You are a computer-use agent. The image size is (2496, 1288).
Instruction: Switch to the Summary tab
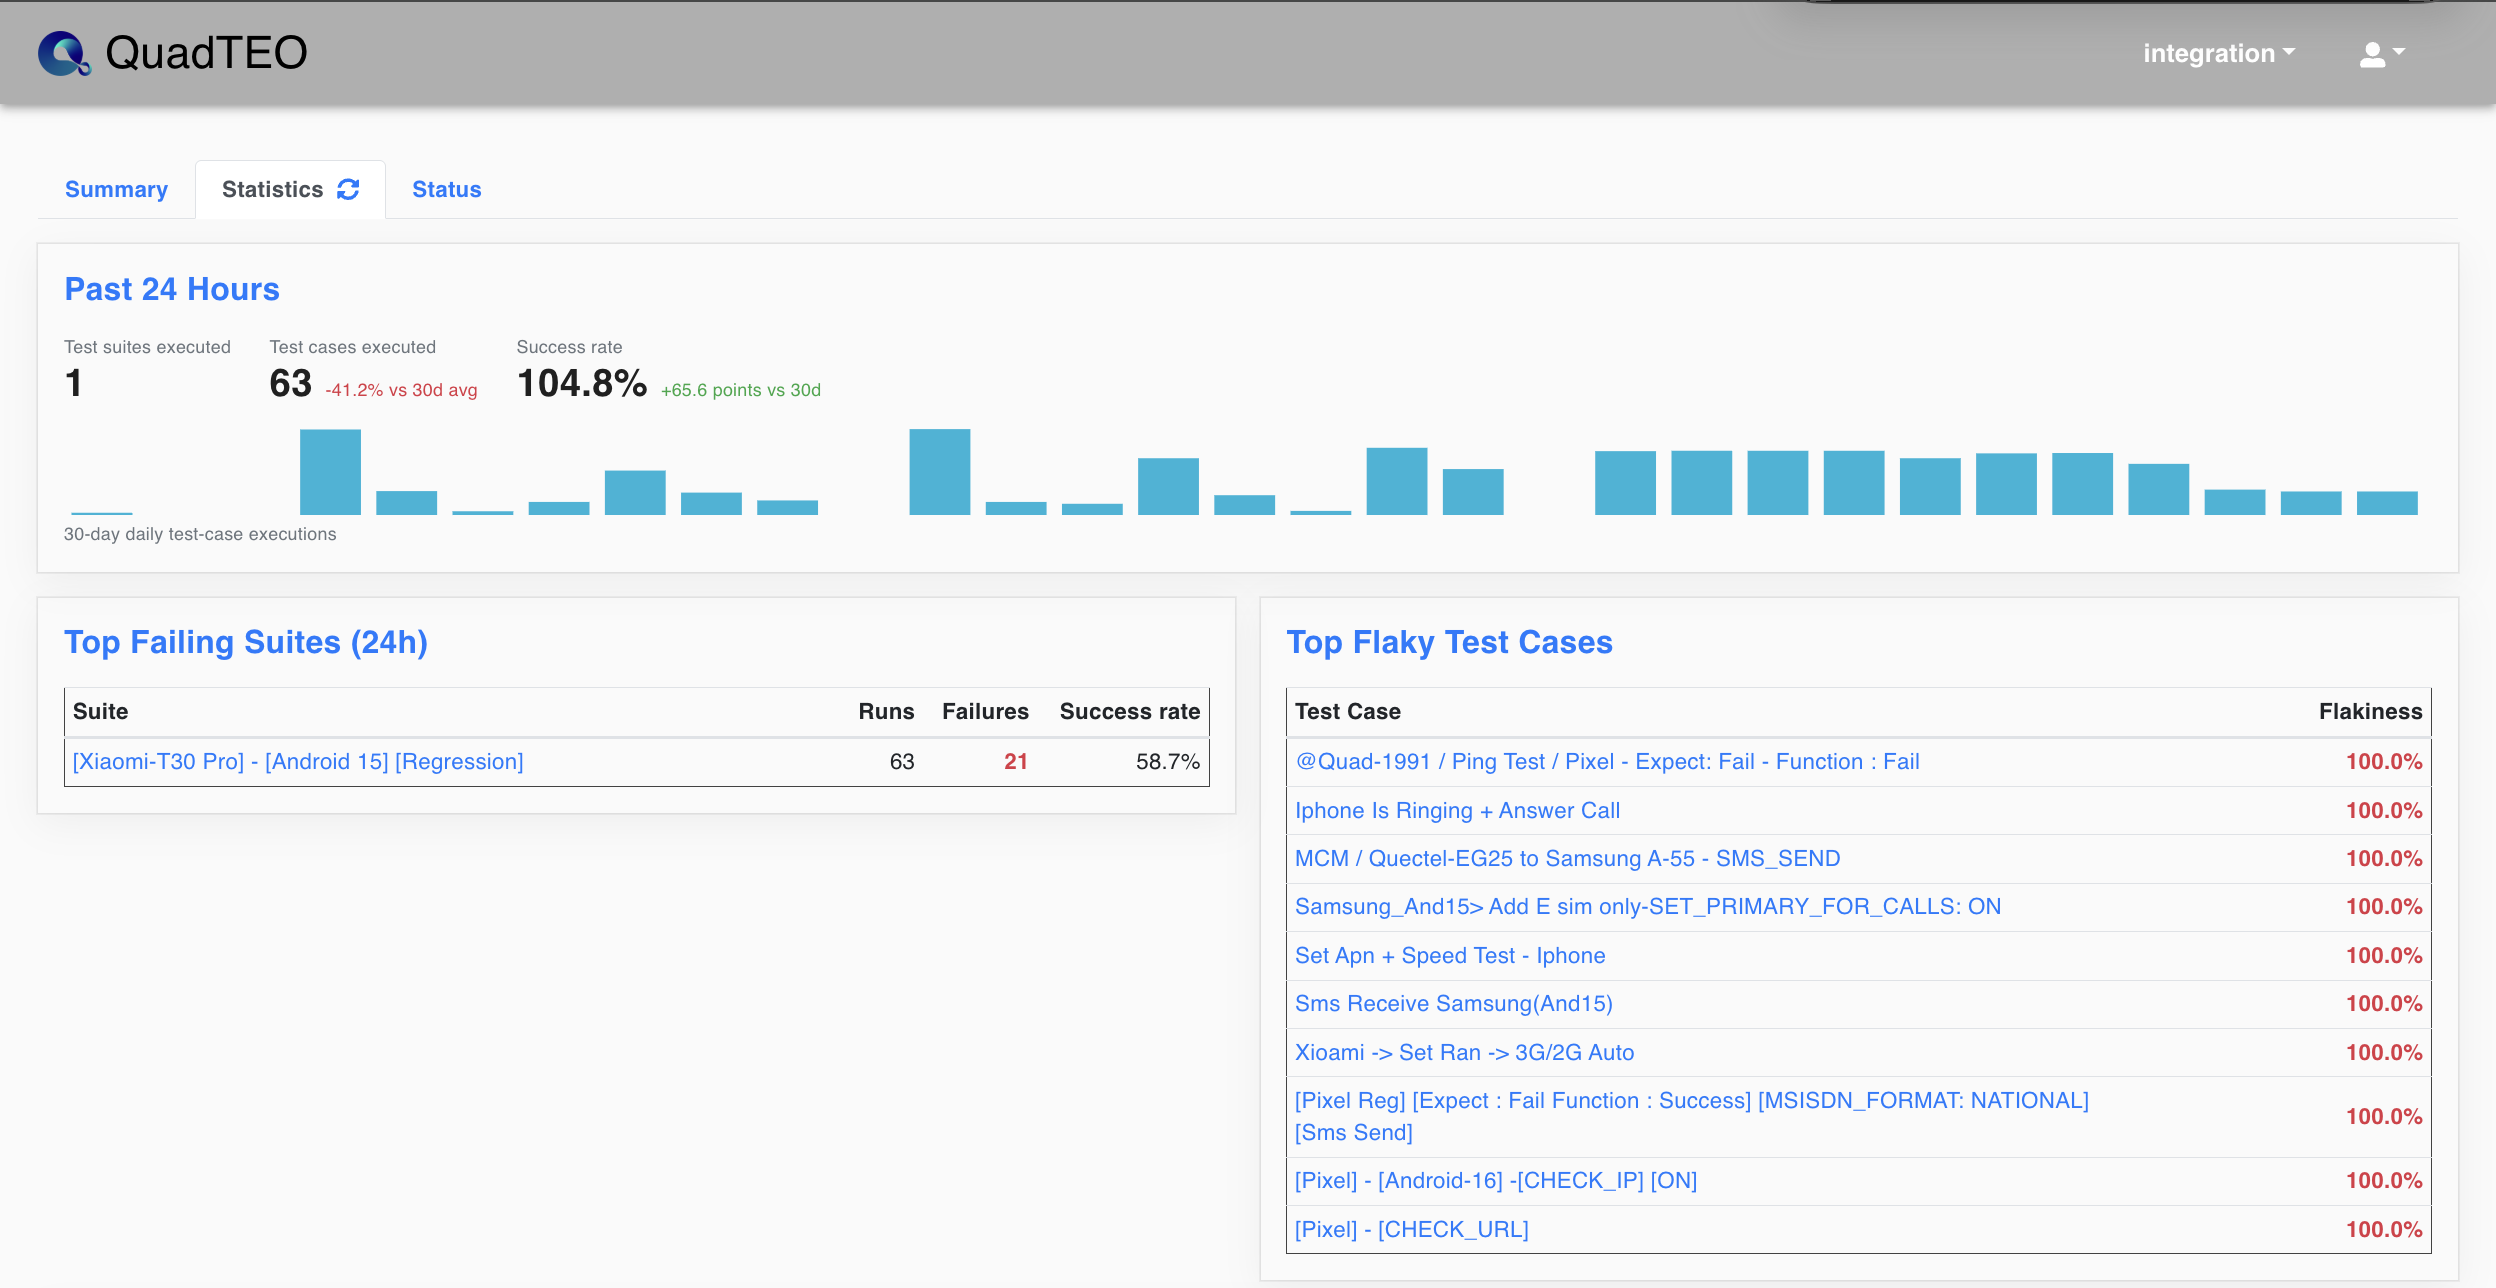click(116, 189)
